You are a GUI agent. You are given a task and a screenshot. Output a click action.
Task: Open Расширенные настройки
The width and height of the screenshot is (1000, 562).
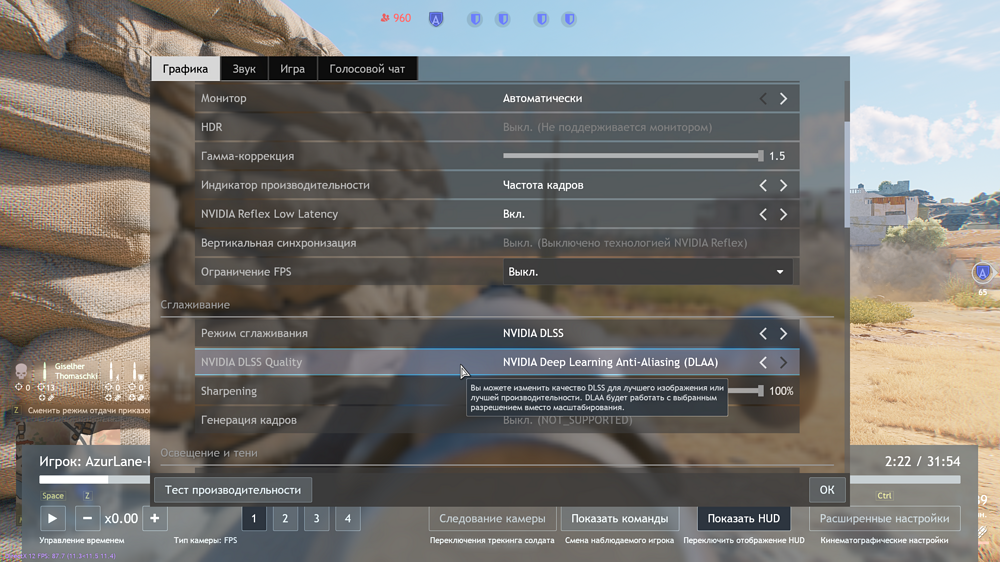pos(885,519)
